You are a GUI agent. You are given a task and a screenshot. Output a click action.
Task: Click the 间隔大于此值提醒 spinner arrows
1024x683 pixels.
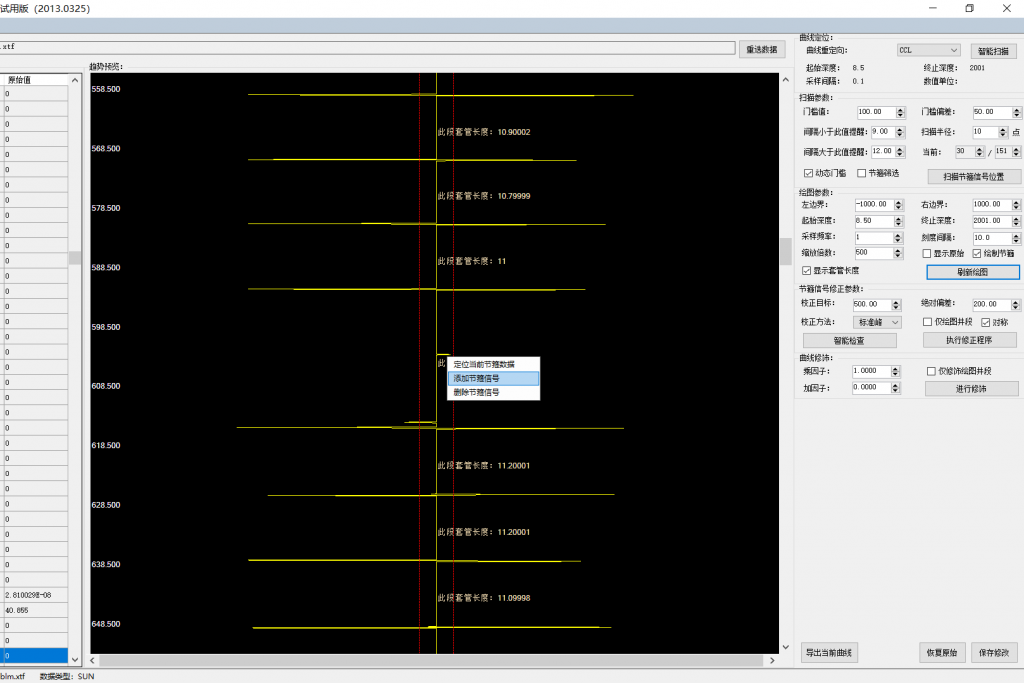(x=900, y=151)
